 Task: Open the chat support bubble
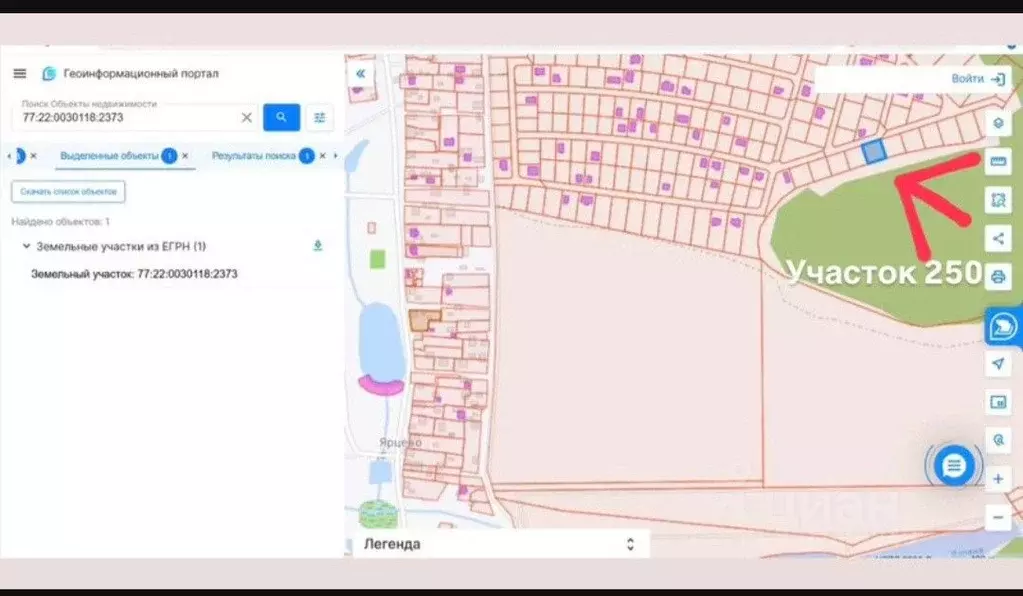[953, 465]
